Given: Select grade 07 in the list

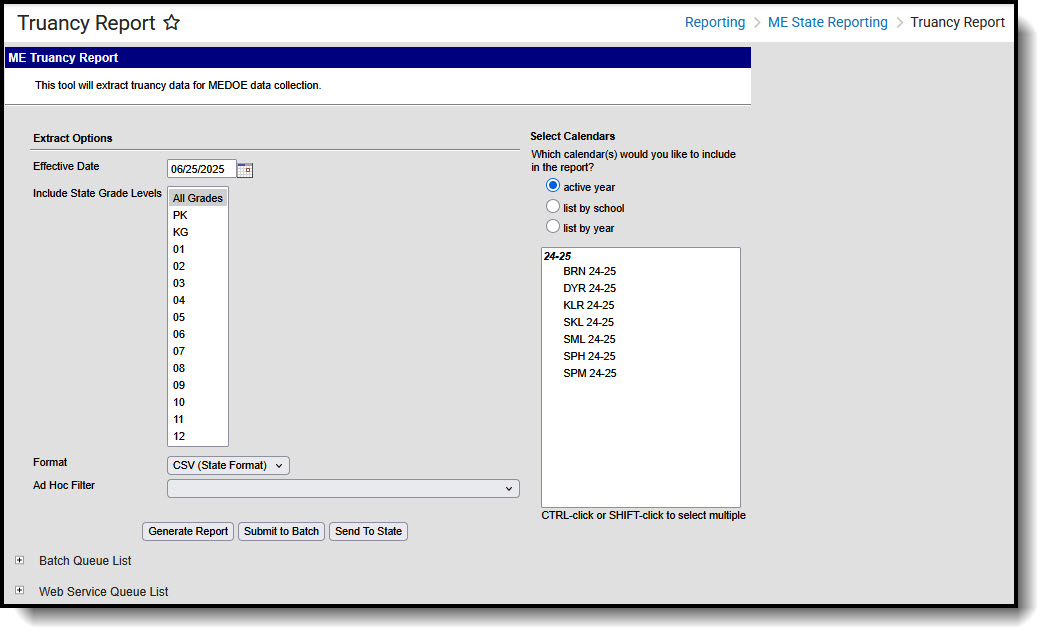Looking at the screenshot, I should point(198,352).
